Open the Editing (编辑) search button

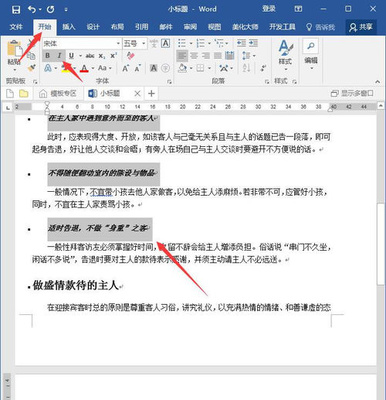[311, 53]
